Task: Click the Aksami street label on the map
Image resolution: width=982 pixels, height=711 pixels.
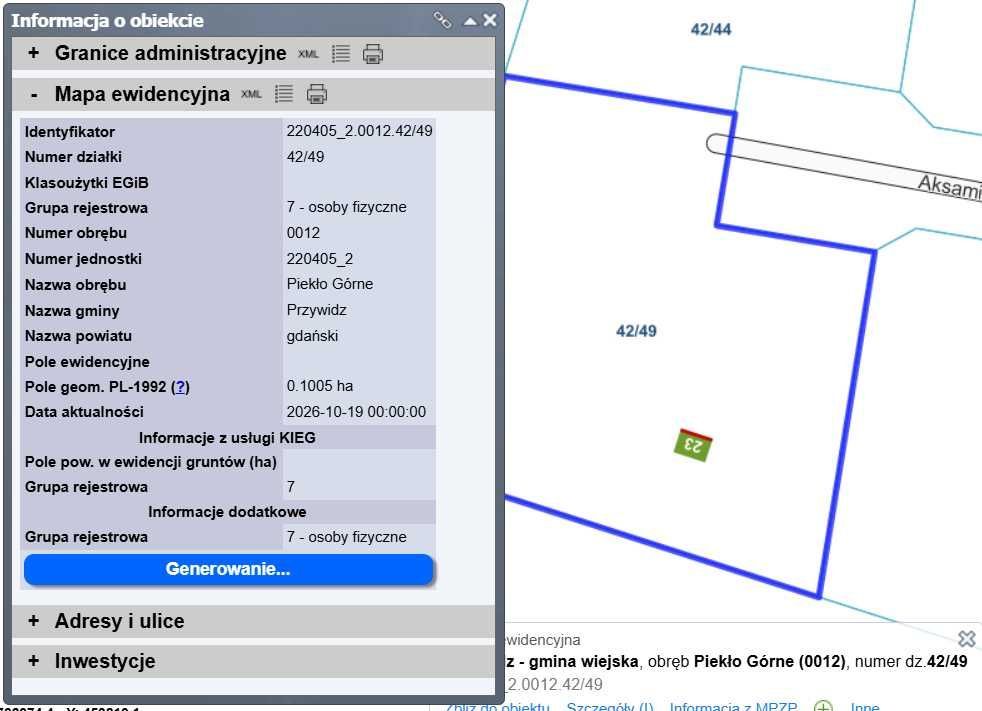Action: point(949,186)
